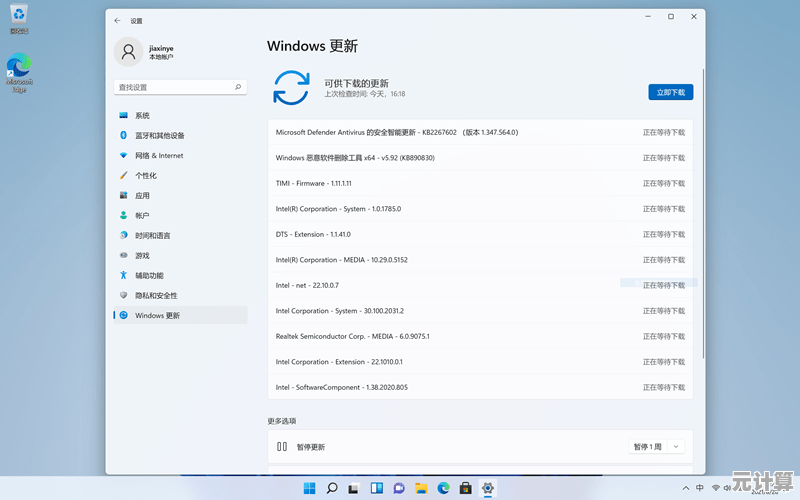Open 个性化 settings category
Image resolution: width=800 pixels, height=500 pixels.
click(180, 175)
